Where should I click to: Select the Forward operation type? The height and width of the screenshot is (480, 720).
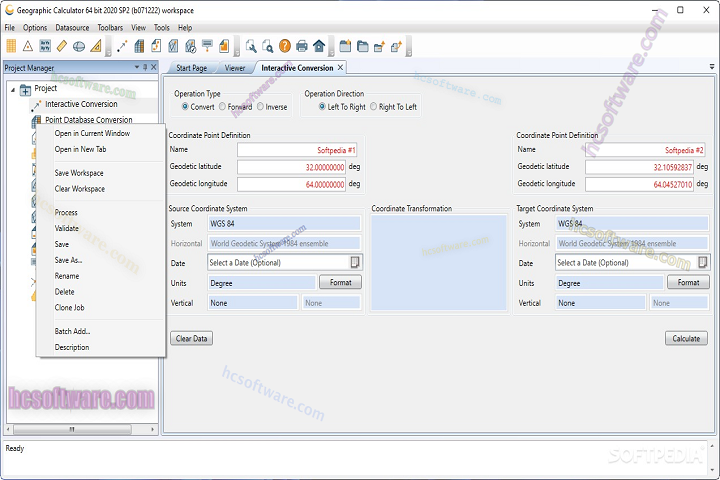(225, 107)
